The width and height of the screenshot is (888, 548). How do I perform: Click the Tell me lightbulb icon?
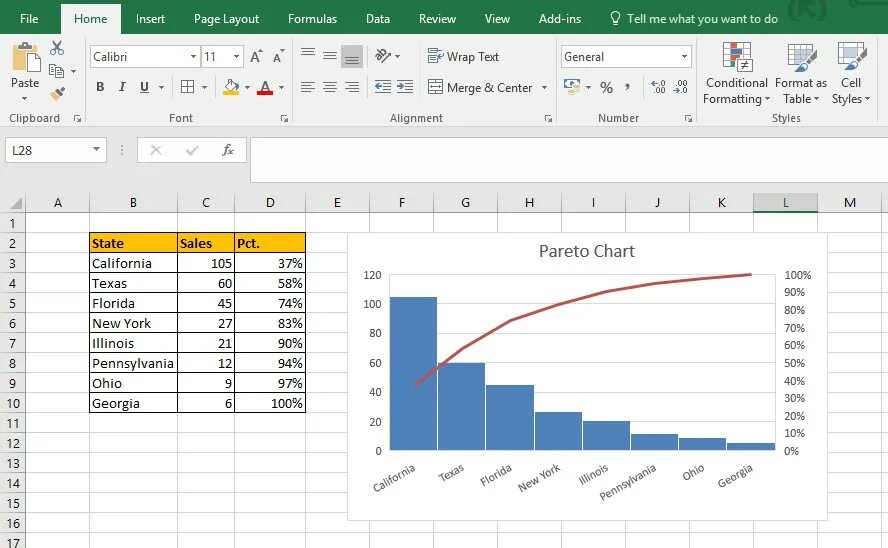pos(615,18)
